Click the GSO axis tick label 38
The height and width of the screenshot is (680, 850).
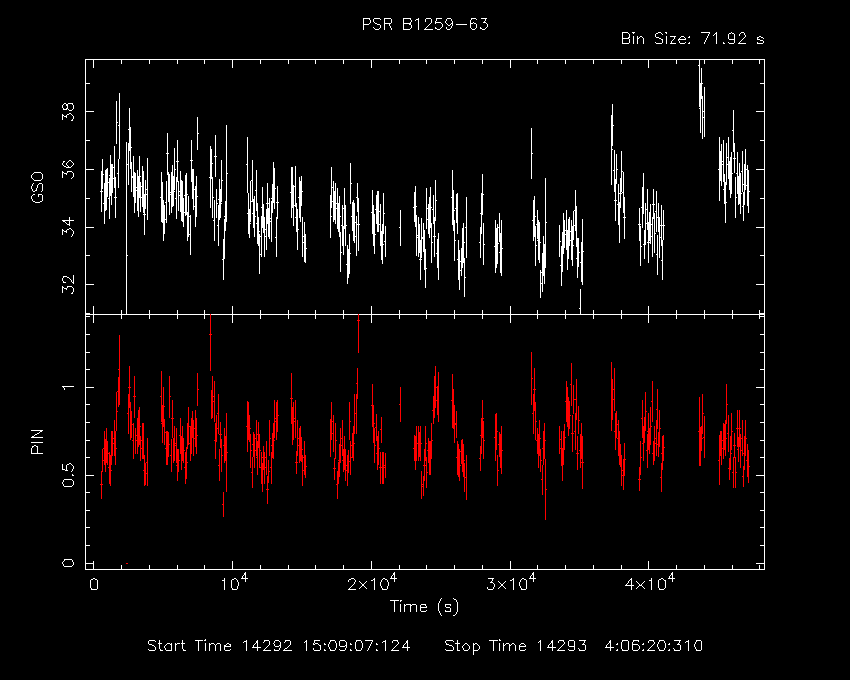pos(68,112)
